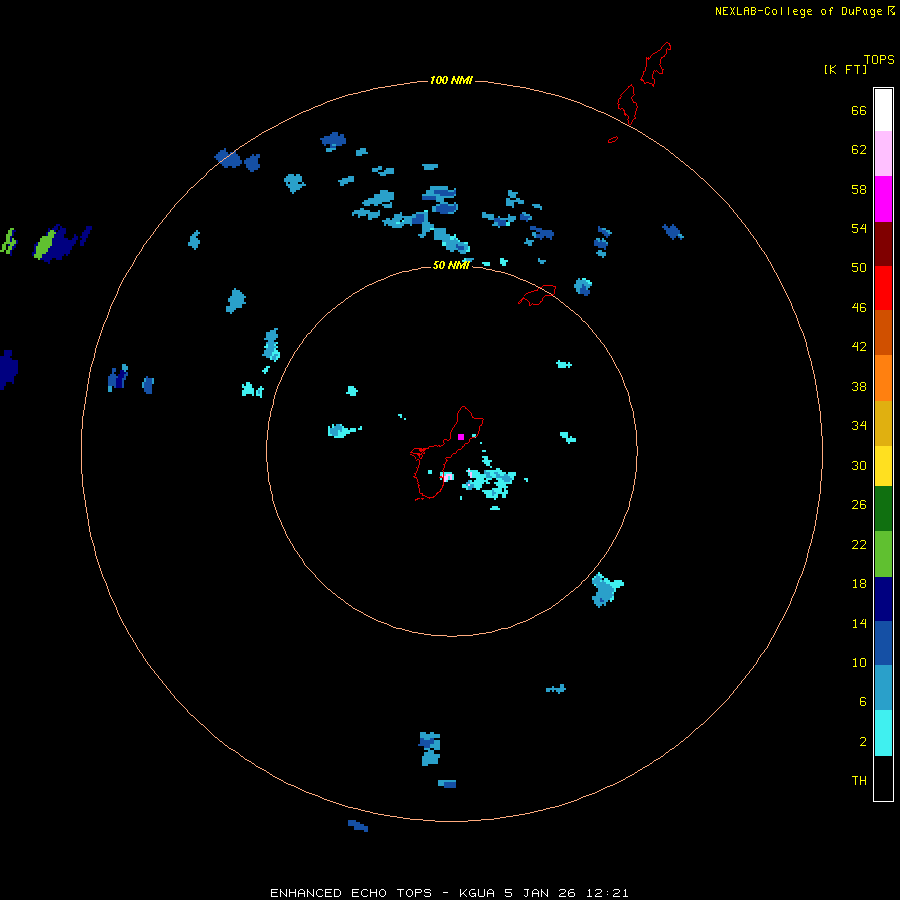Click the 54 legend value
This screenshot has width=900, height=900.
[859, 228]
